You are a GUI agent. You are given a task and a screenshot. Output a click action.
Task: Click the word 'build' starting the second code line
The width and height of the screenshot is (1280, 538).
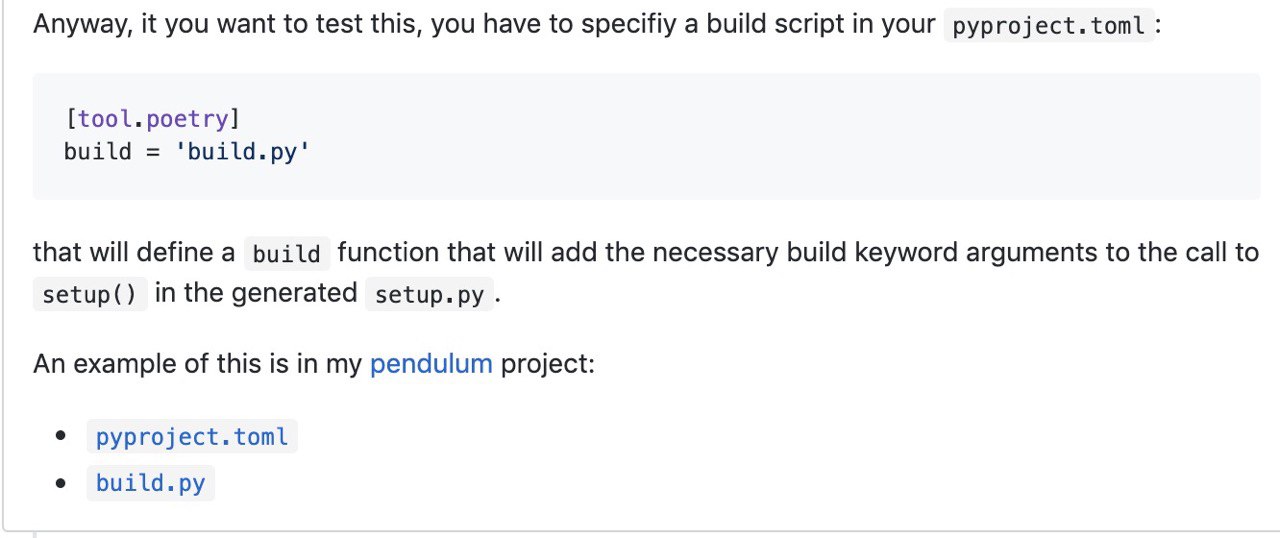pyautogui.click(x=98, y=152)
